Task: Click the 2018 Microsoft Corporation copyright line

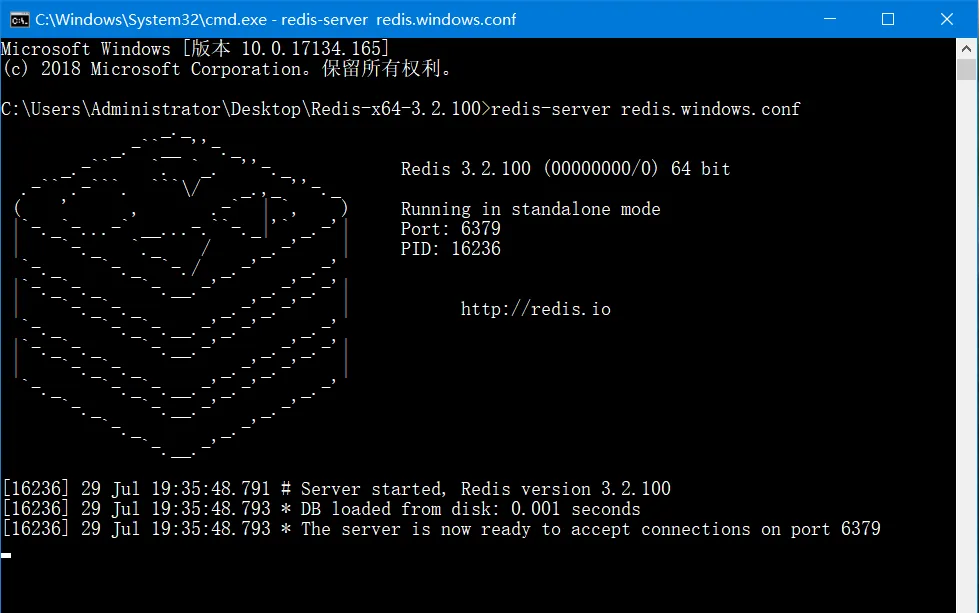Action: [227, 69]
